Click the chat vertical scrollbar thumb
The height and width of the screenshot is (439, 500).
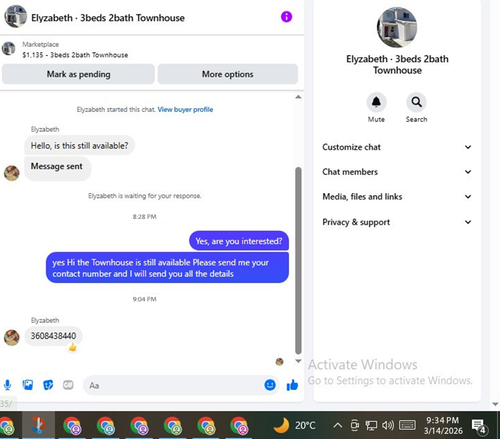click(298, 261)
